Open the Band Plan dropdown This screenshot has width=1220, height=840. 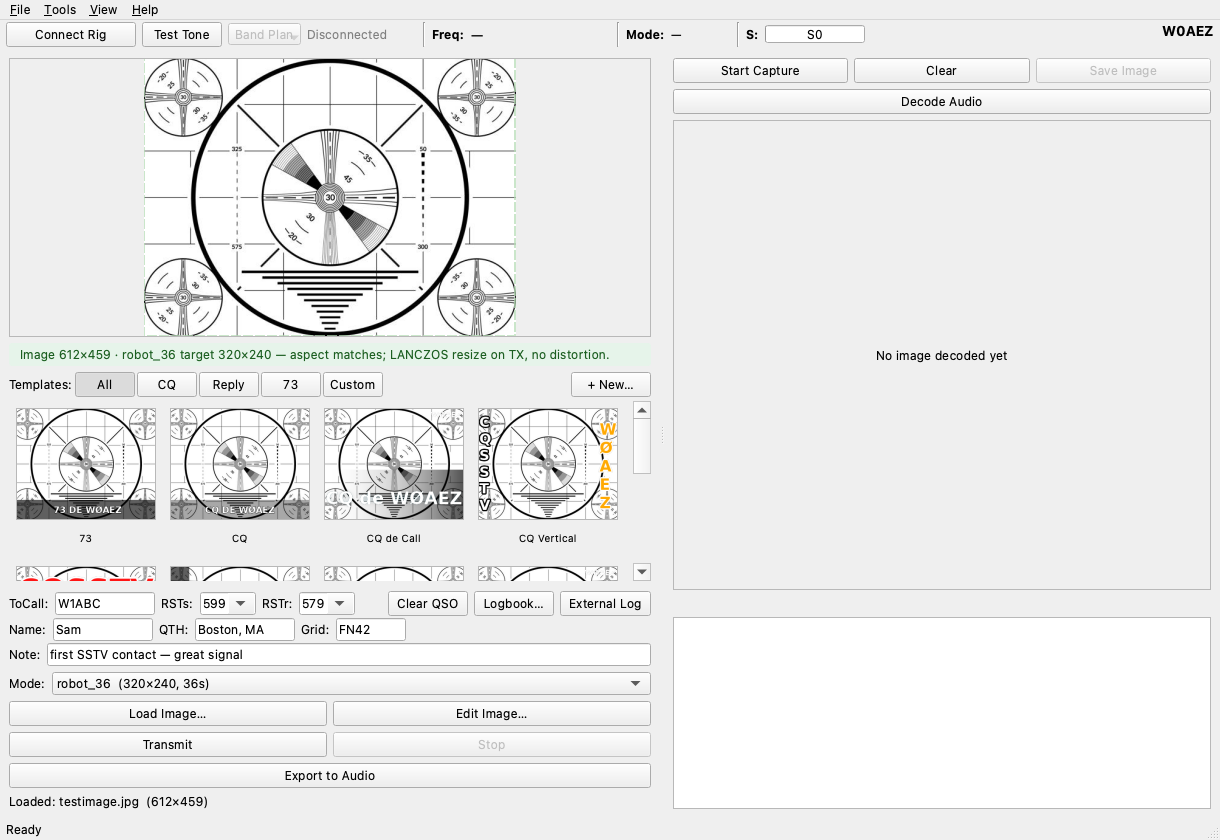coord(264,34)
